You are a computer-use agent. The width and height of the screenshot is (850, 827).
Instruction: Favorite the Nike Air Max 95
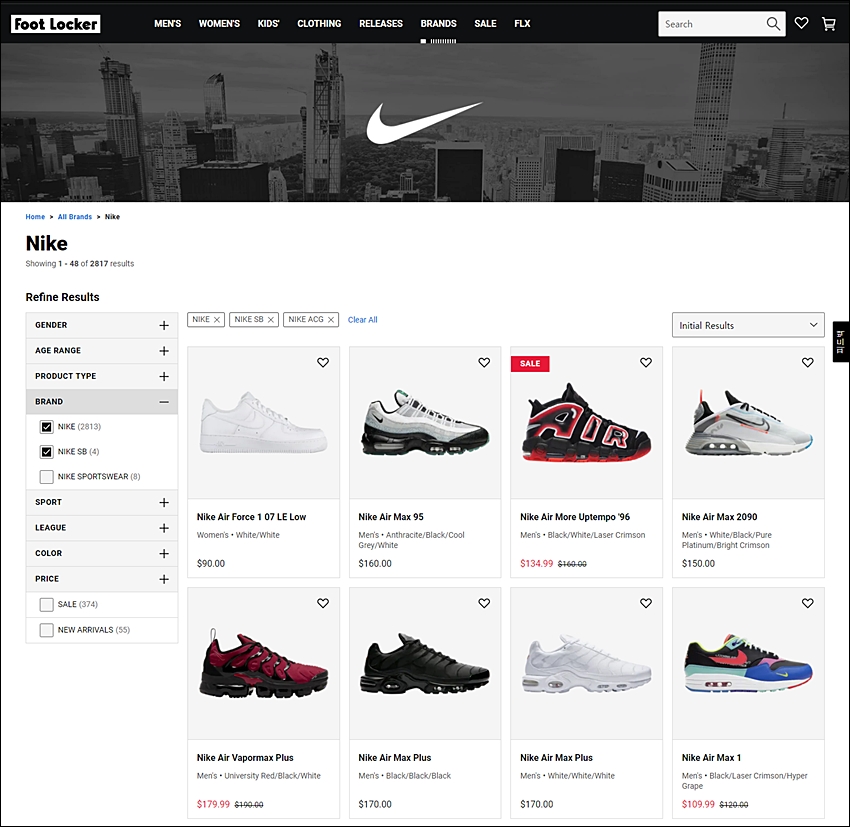[484, 363]
